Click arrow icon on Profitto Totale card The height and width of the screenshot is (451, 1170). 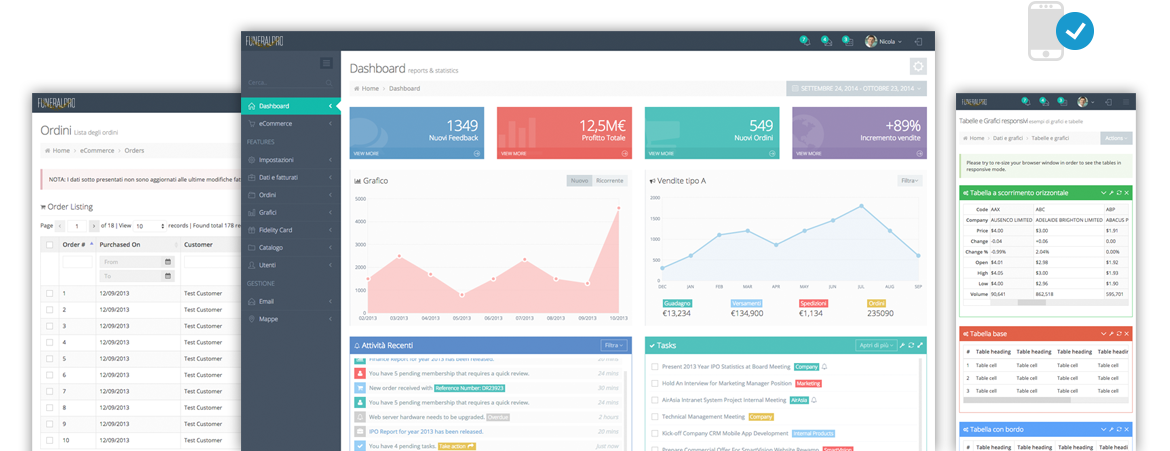625,153
